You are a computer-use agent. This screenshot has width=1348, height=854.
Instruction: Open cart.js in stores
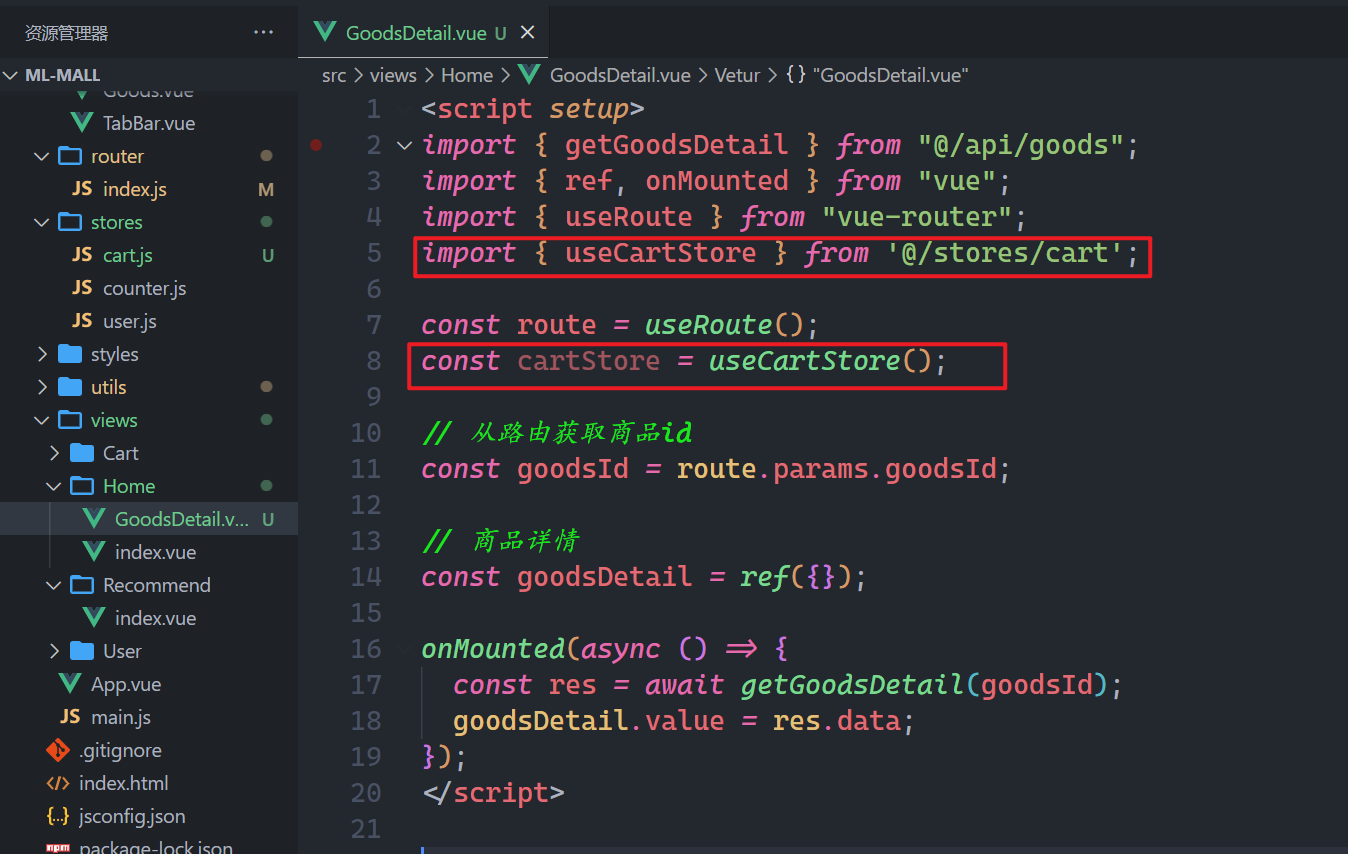[x=128, y=255]
